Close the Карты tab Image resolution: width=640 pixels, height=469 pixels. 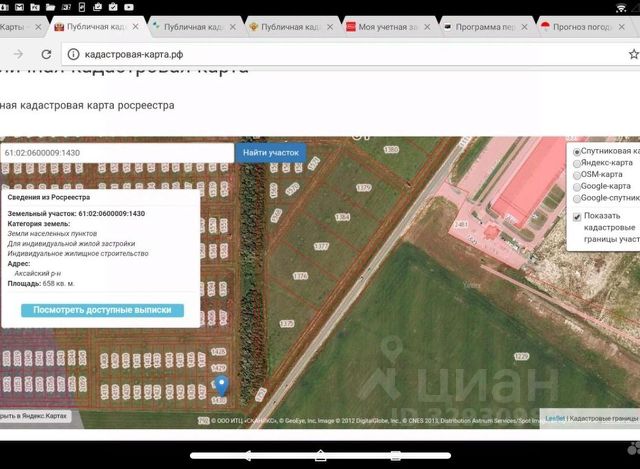[x=38, y=27]
